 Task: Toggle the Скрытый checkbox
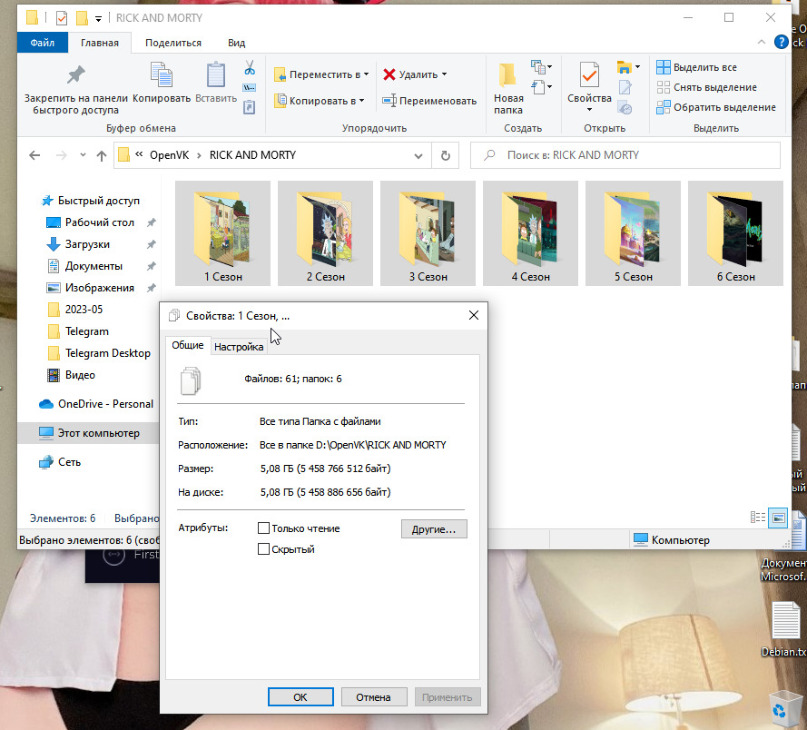click(264, 549)
